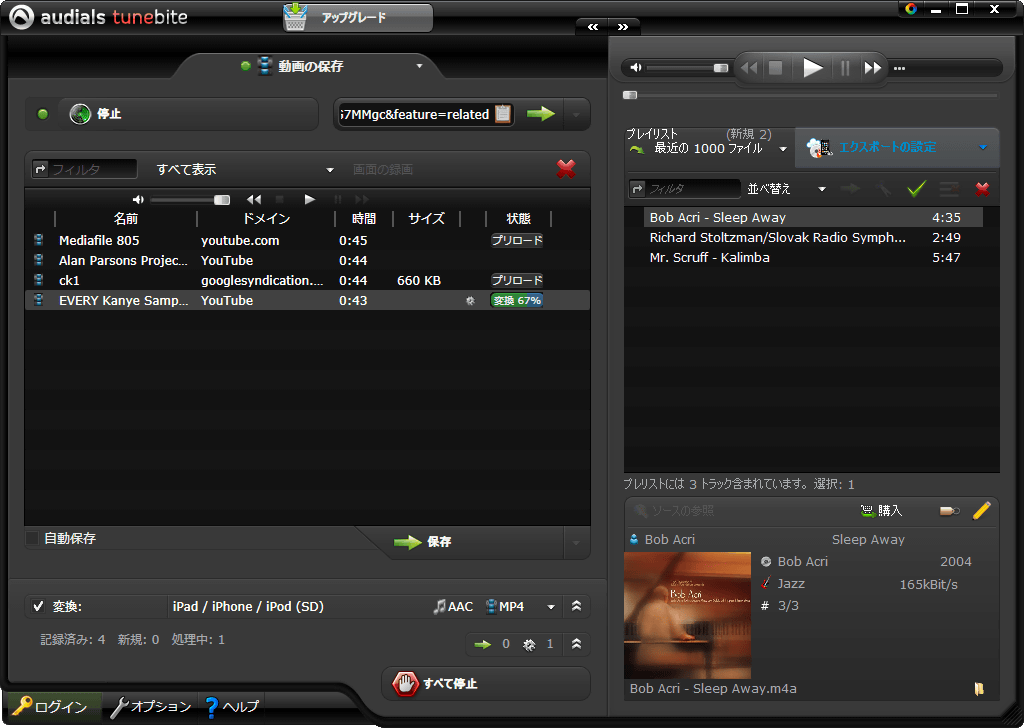Open the MP4 output format dropdown arrow

point(551,607)
